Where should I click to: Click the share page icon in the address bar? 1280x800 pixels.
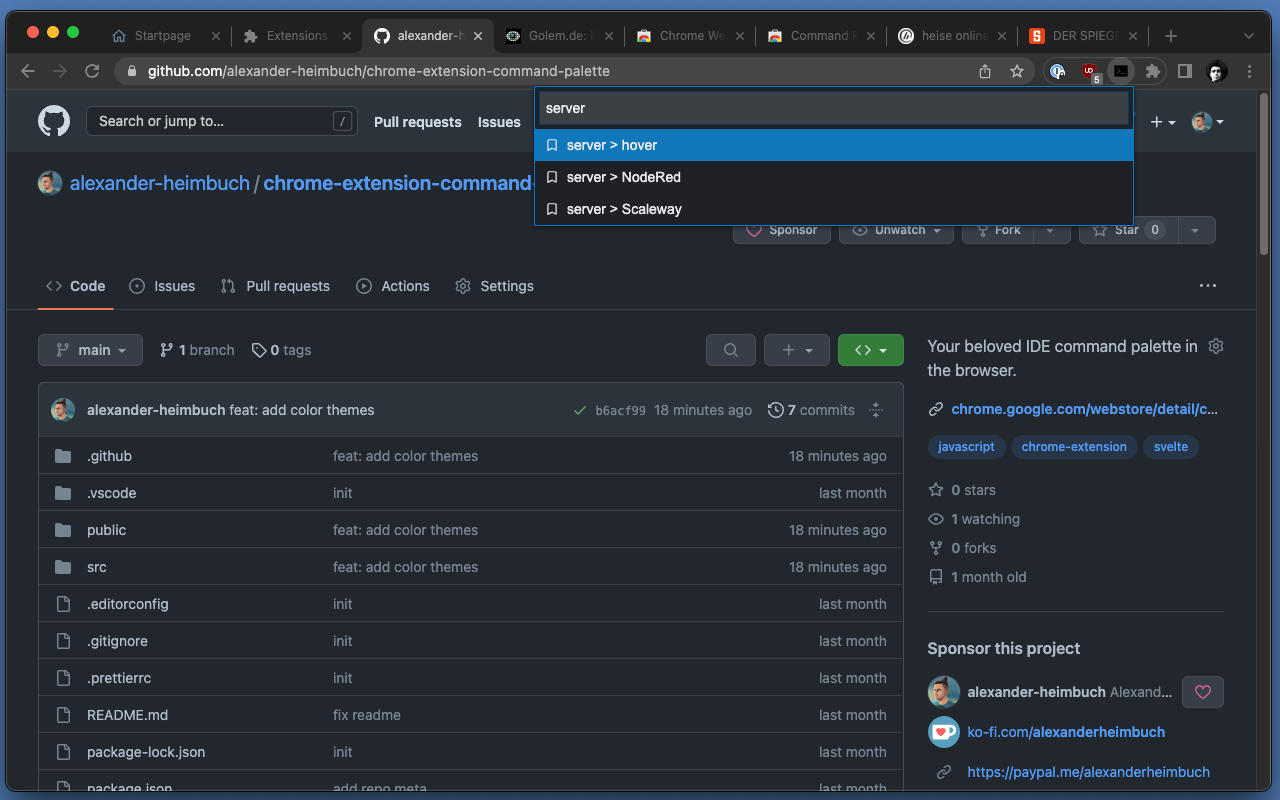click(985, 71)
